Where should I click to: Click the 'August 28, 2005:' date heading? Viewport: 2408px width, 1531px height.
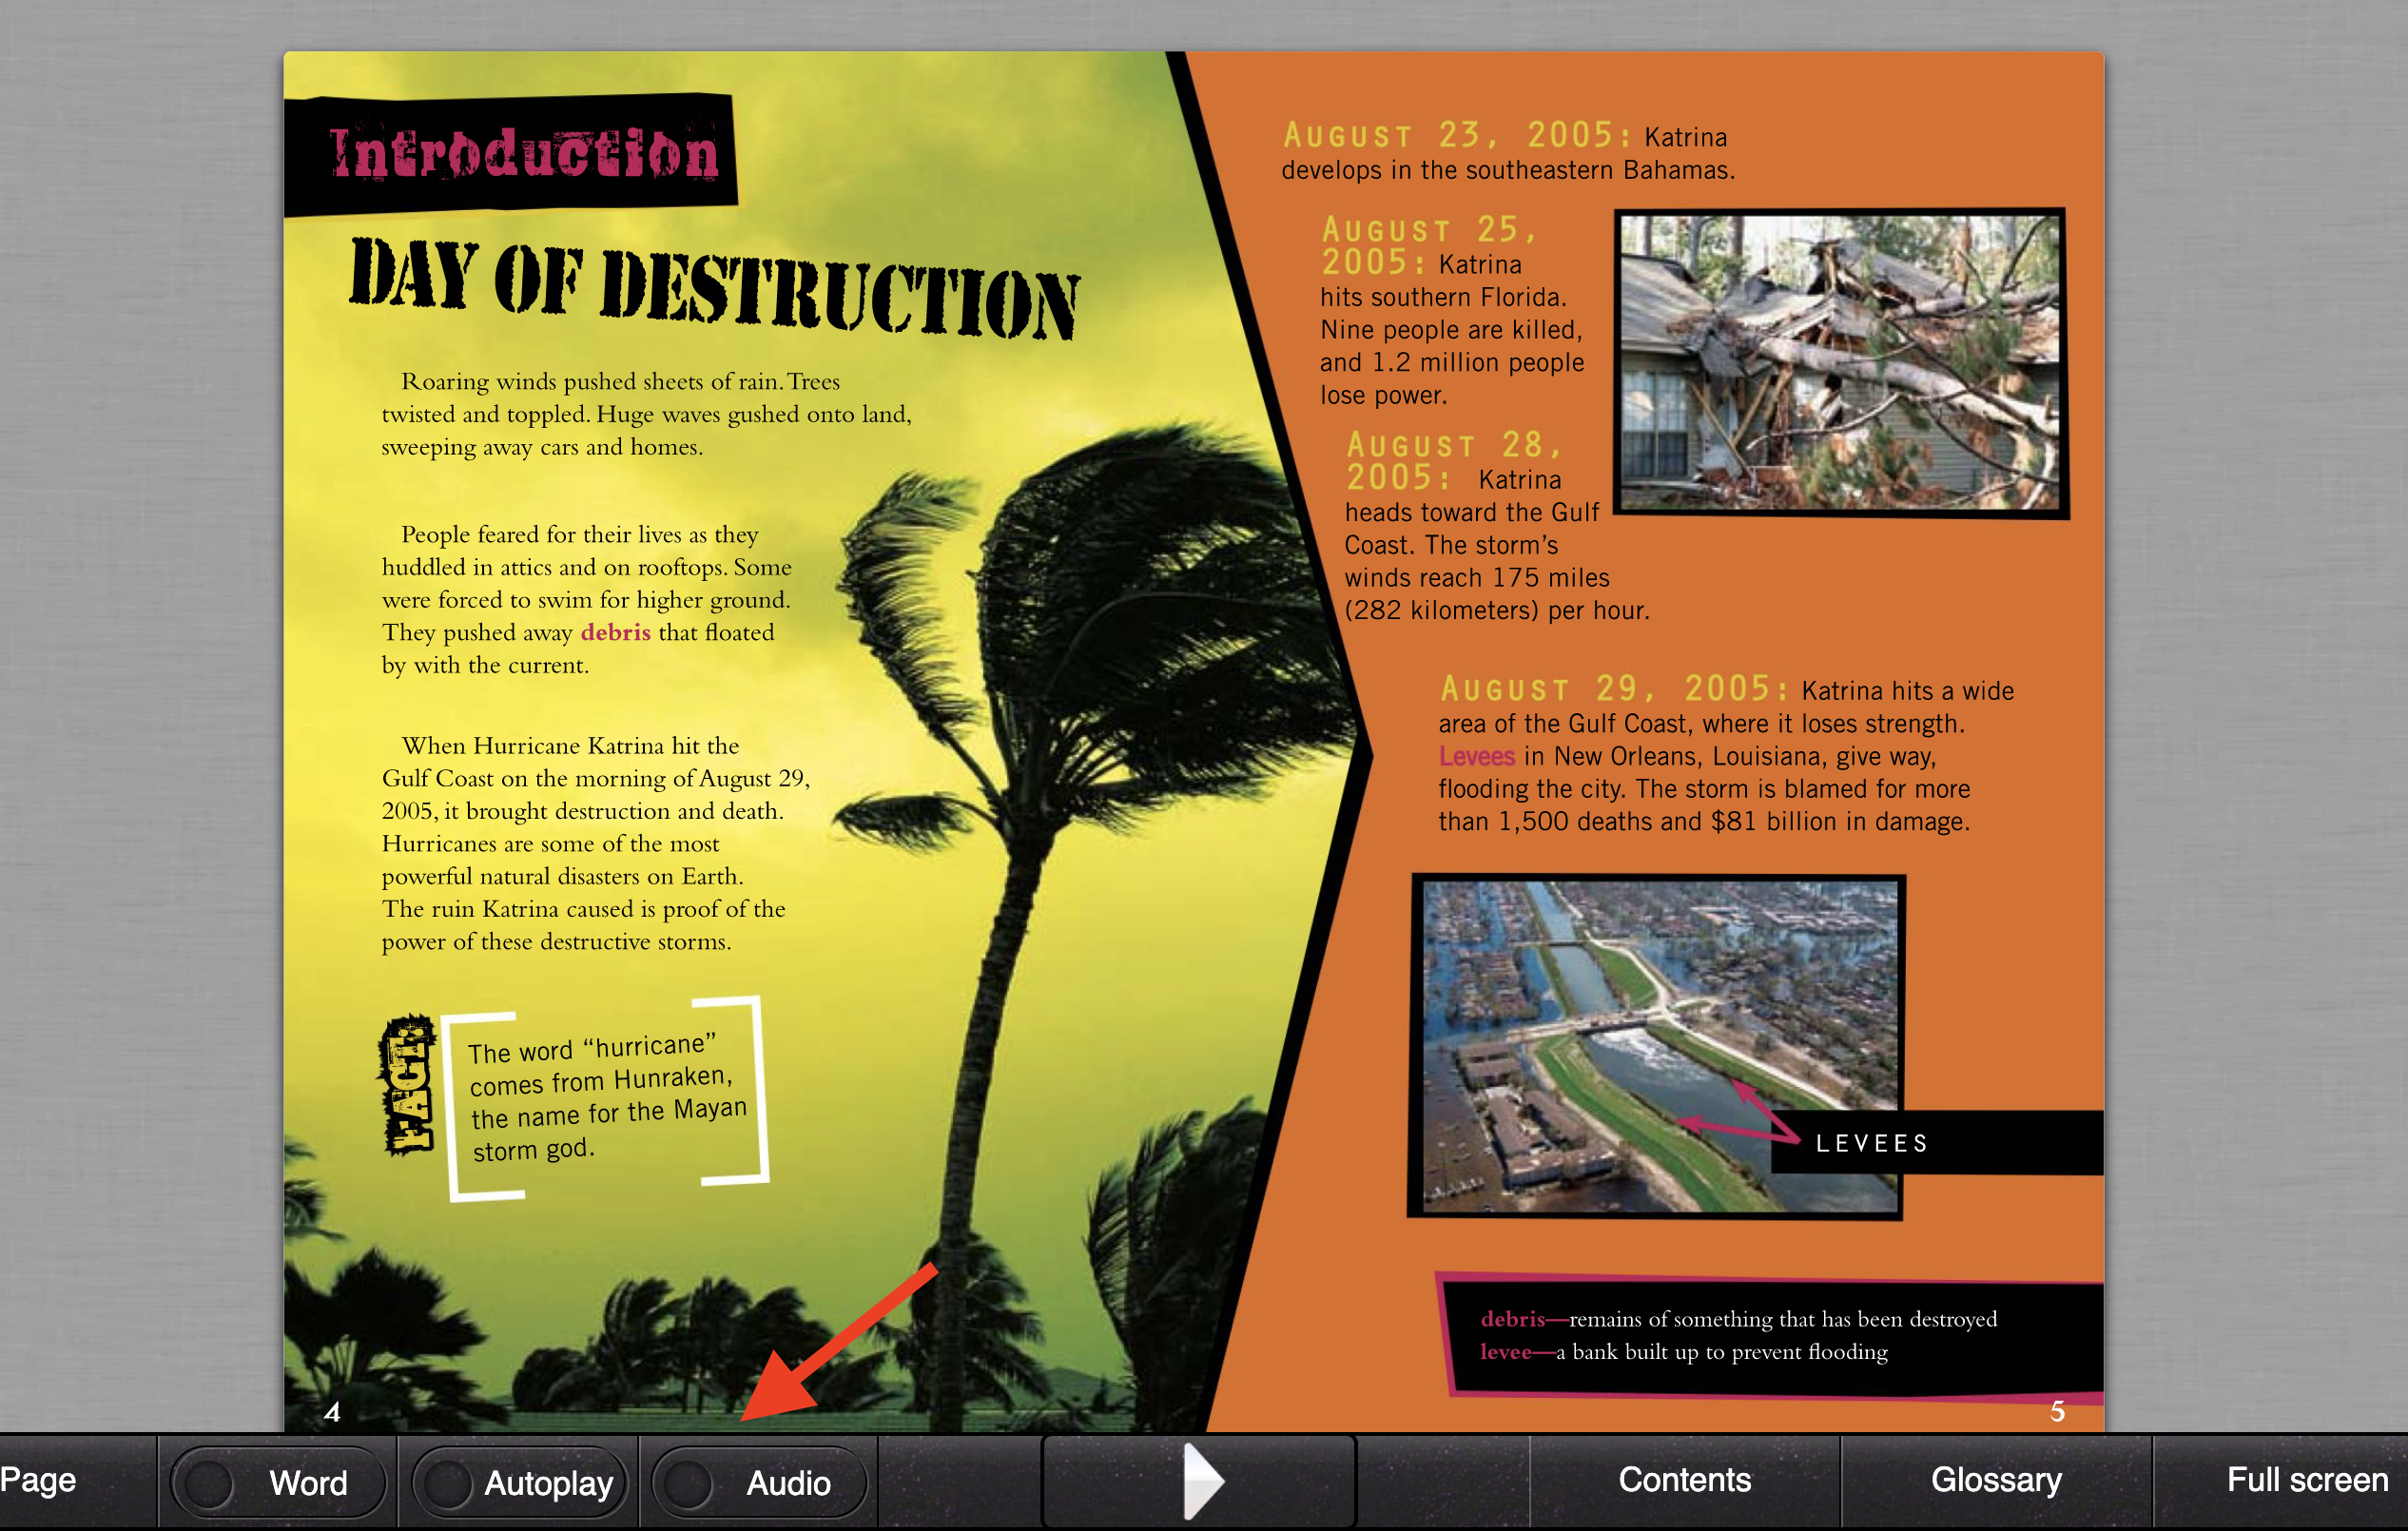click(x=1453, y=460)
